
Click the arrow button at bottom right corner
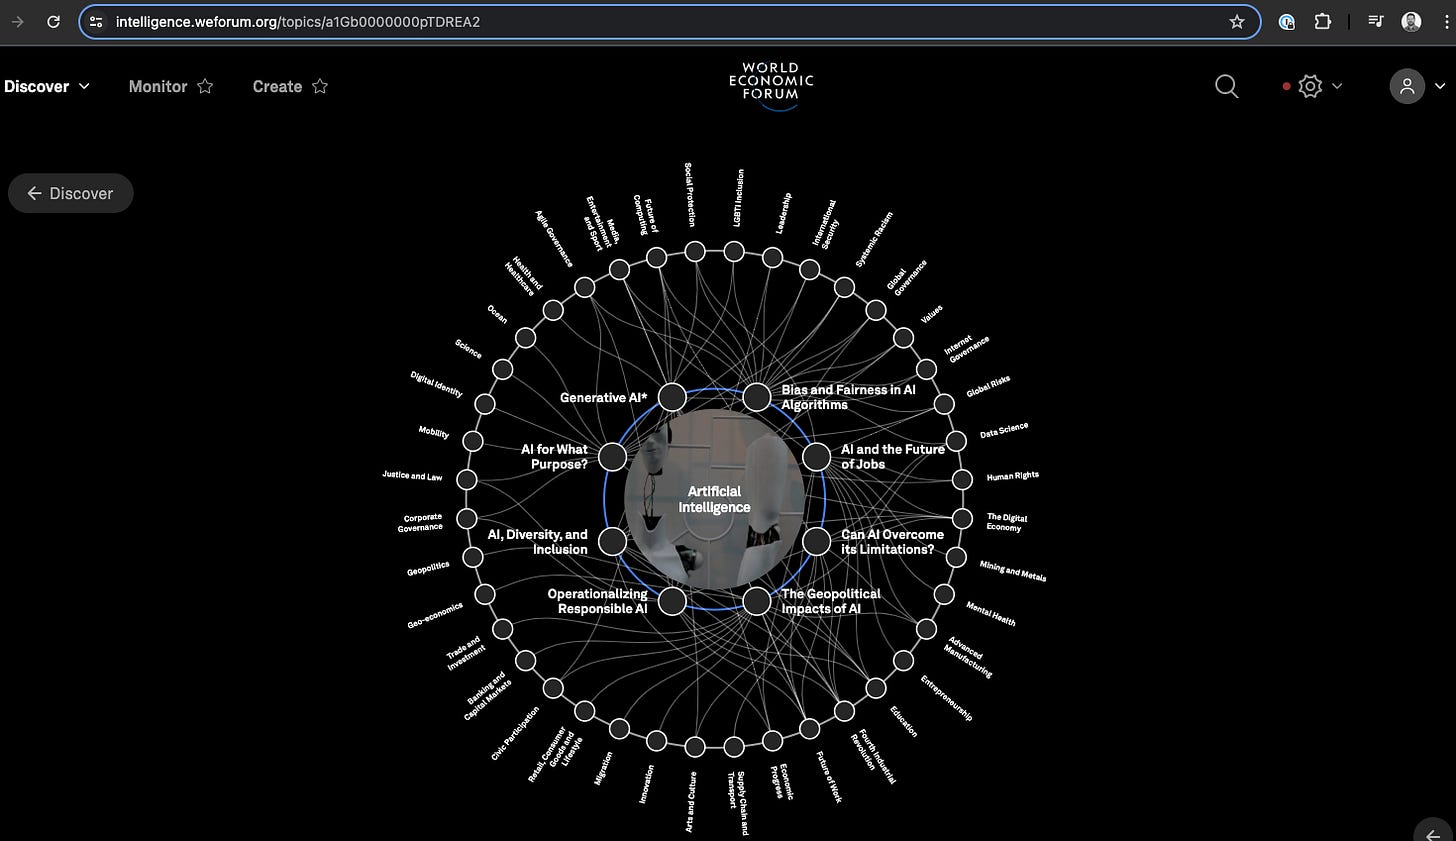1434,834
